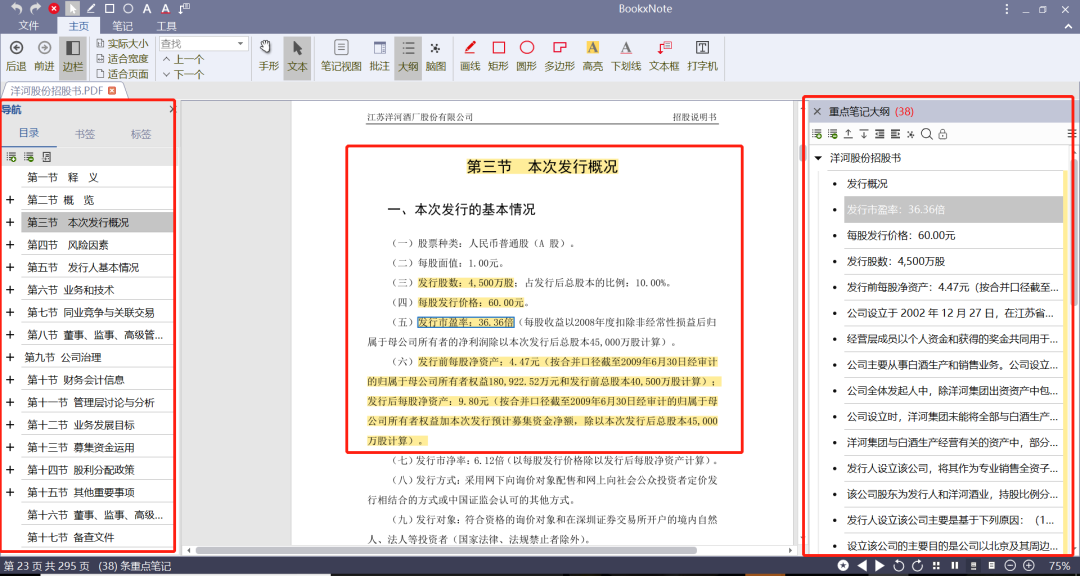Click rotate counterclockwise in status bar
Screen dimensions: 1080x576
[x=899, y=566]
